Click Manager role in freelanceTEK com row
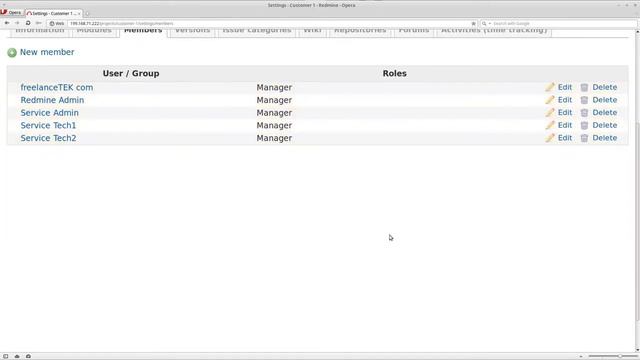640x360 pixels. (x=274, y=87)
